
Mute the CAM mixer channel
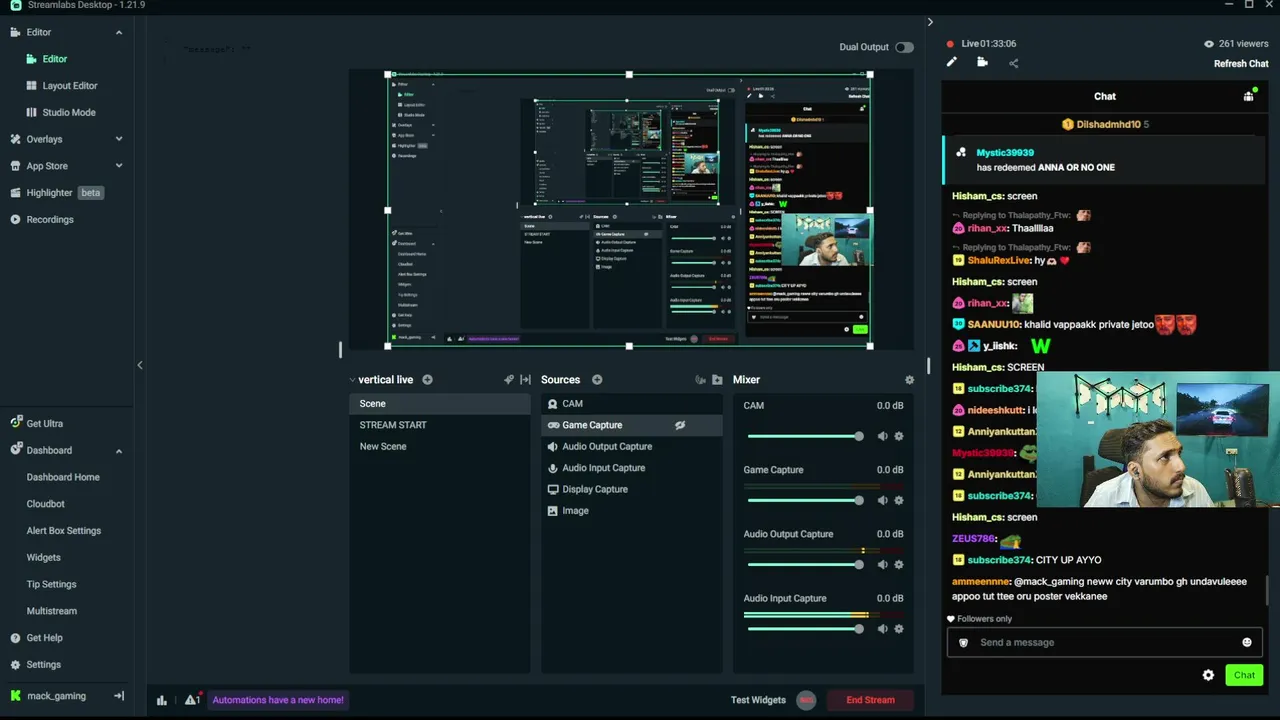coord(882,436)
